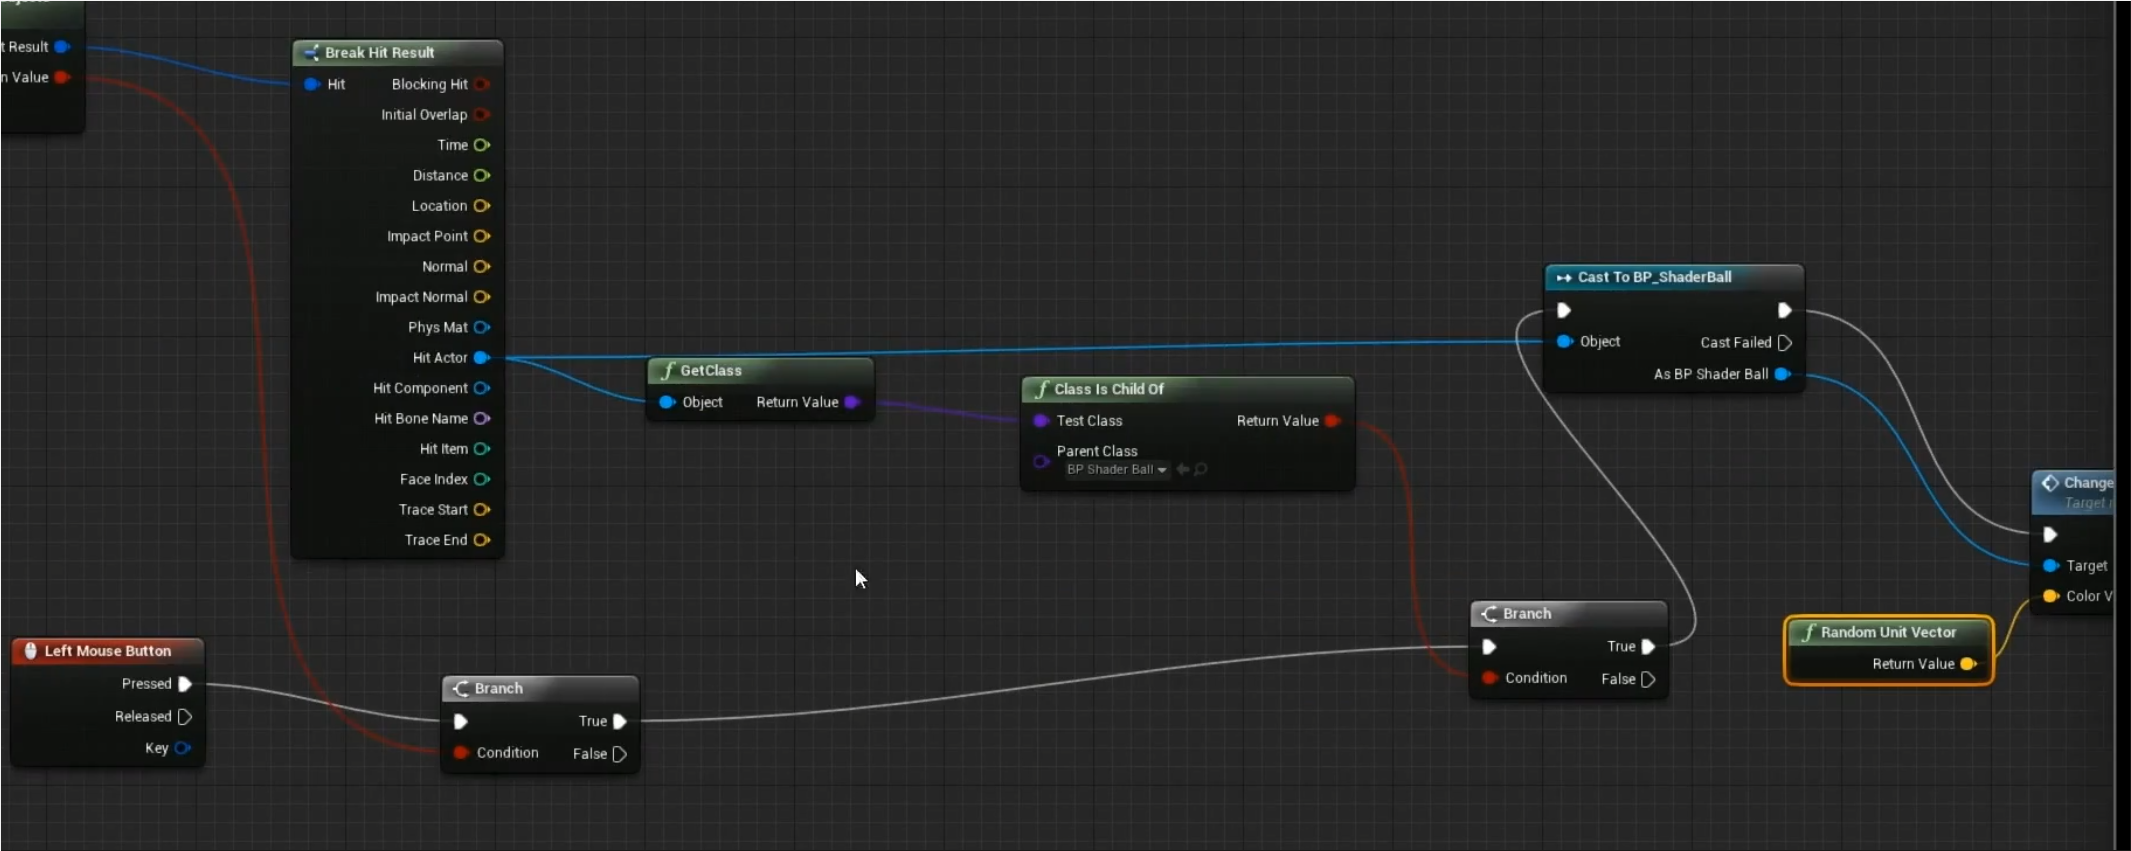Click the Blocking Hit output pin
2131x851 pixels.
coord(482,84)
